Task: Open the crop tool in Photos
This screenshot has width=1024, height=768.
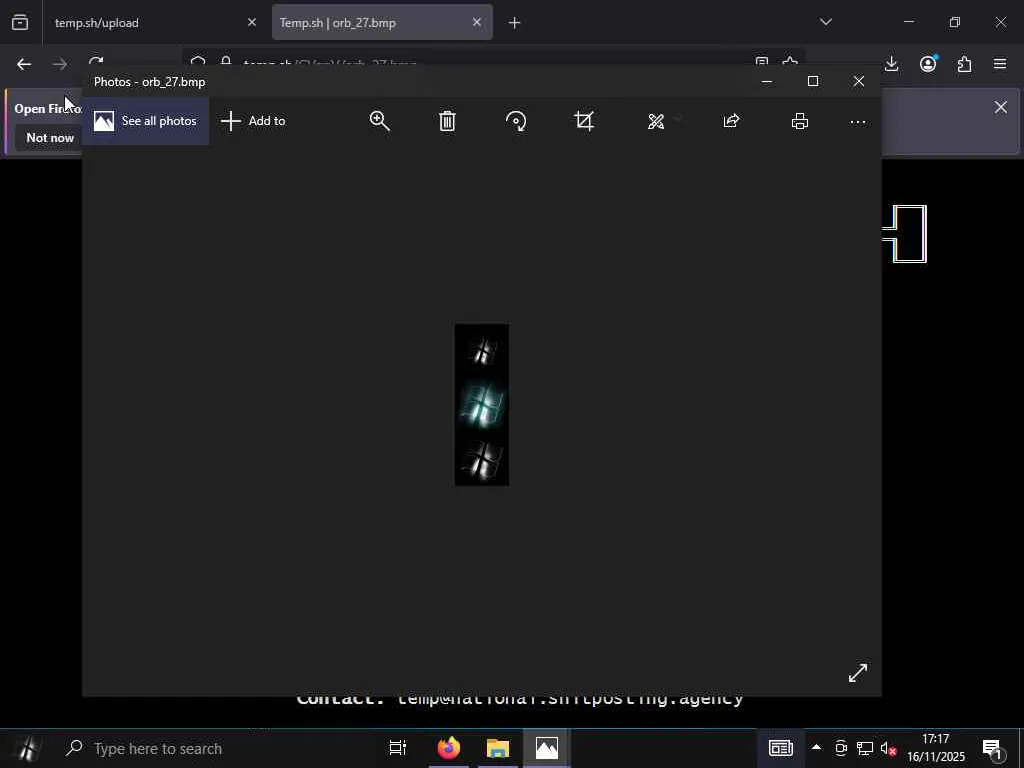Action: click(x=584, y=121)
